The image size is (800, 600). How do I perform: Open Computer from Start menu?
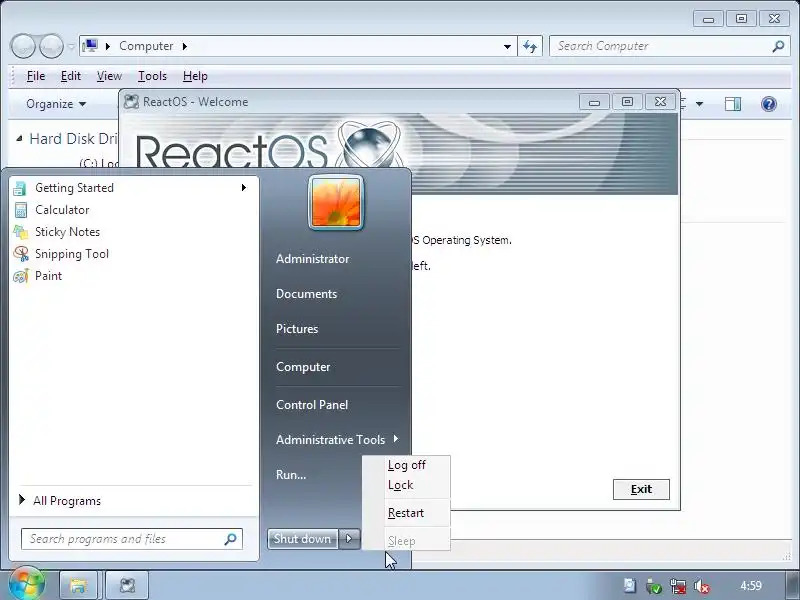[x=303, y=367]
